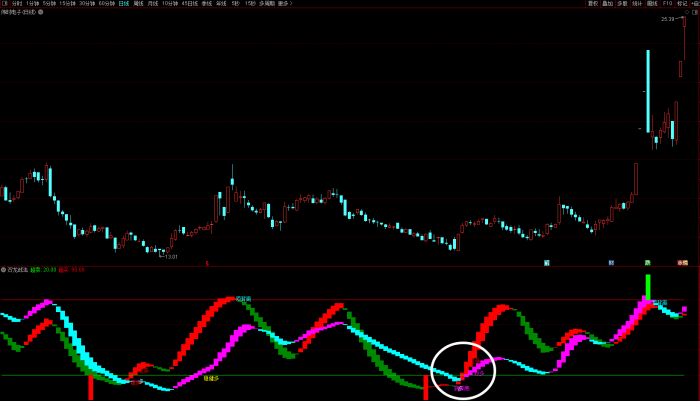Click the orange marker icon at chart bottom-right

click(683, 263)
